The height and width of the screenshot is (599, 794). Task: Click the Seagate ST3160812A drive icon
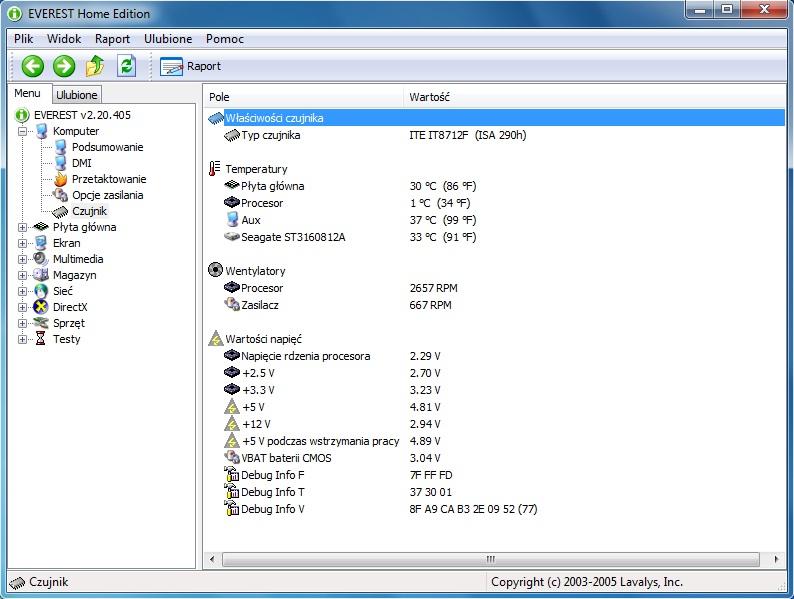tap(231, 236)
